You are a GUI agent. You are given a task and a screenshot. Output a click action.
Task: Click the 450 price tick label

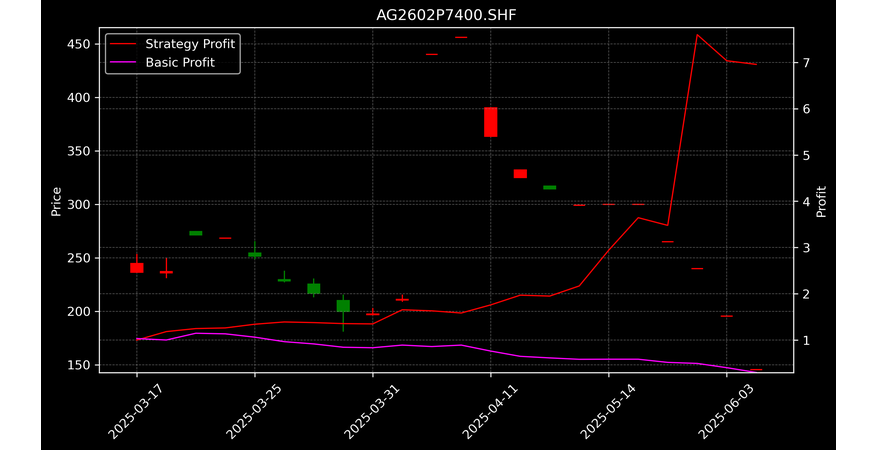78,44
